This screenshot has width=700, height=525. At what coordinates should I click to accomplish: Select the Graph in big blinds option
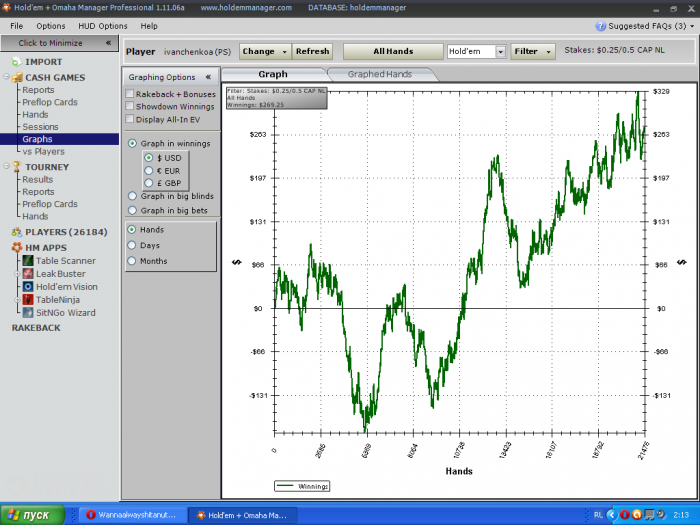[132, 196]
